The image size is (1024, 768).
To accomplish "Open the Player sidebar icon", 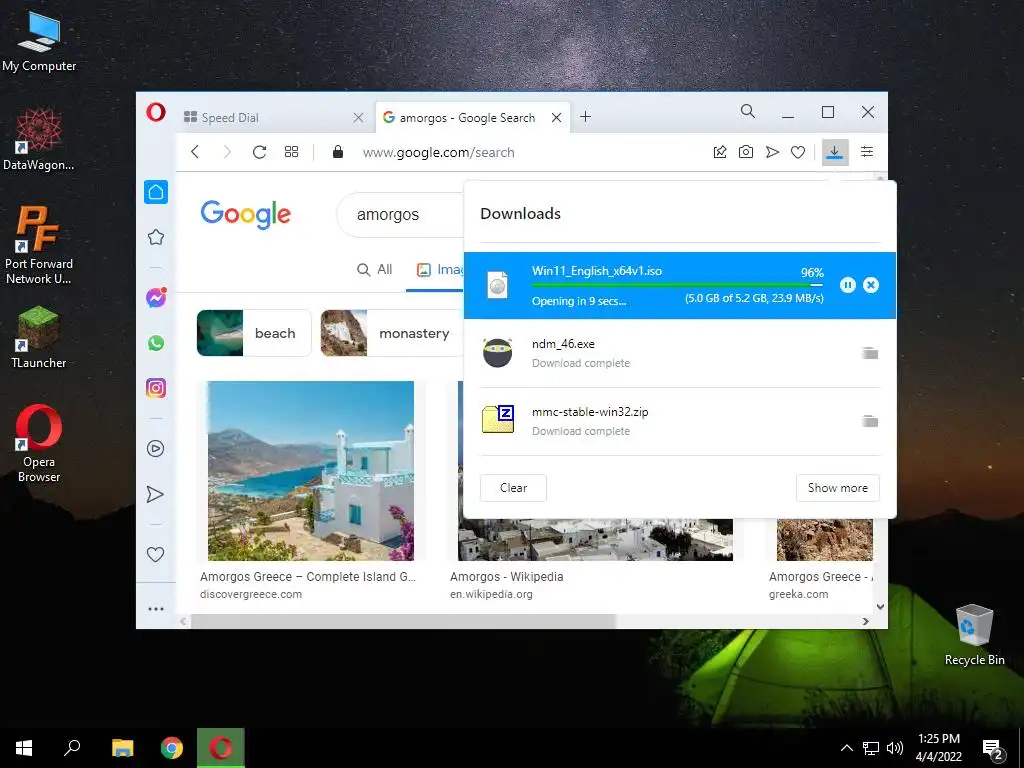I will pos(155,448).
